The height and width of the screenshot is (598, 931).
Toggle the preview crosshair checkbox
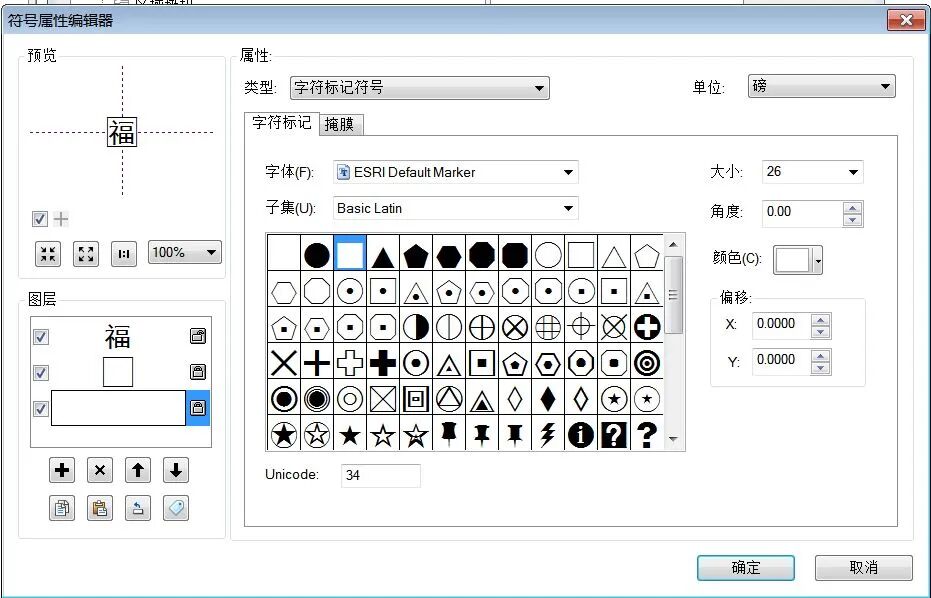click(40, 219)
